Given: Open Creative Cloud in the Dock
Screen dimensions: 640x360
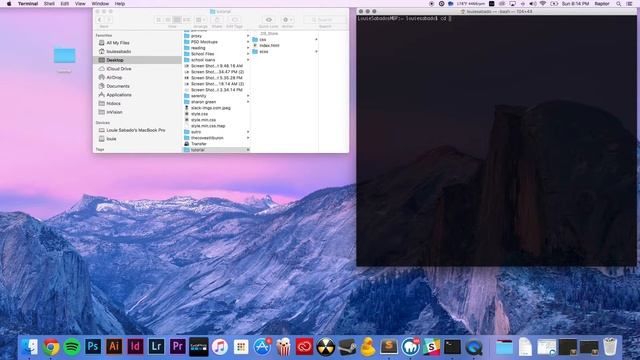Looking at the screenshot, I should (x=304, y=347).
